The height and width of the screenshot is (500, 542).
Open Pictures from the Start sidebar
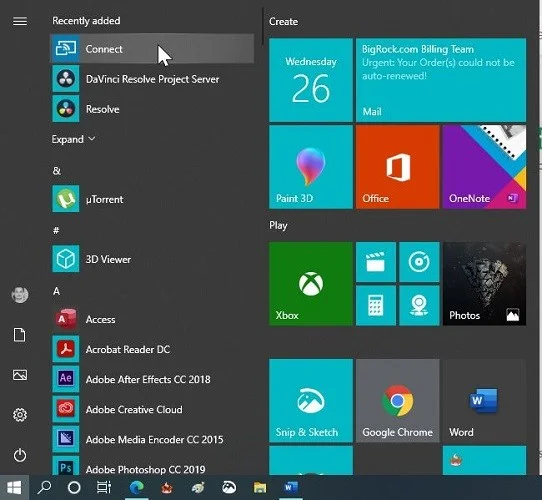(x=20, y=375)
